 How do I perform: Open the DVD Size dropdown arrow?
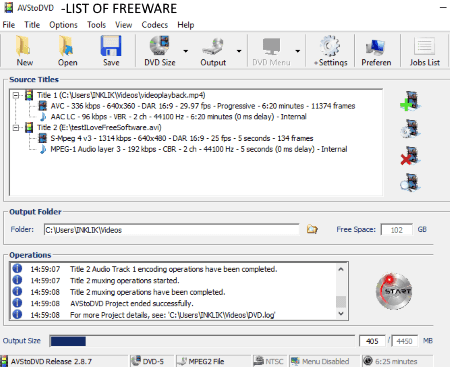[186, 51]
